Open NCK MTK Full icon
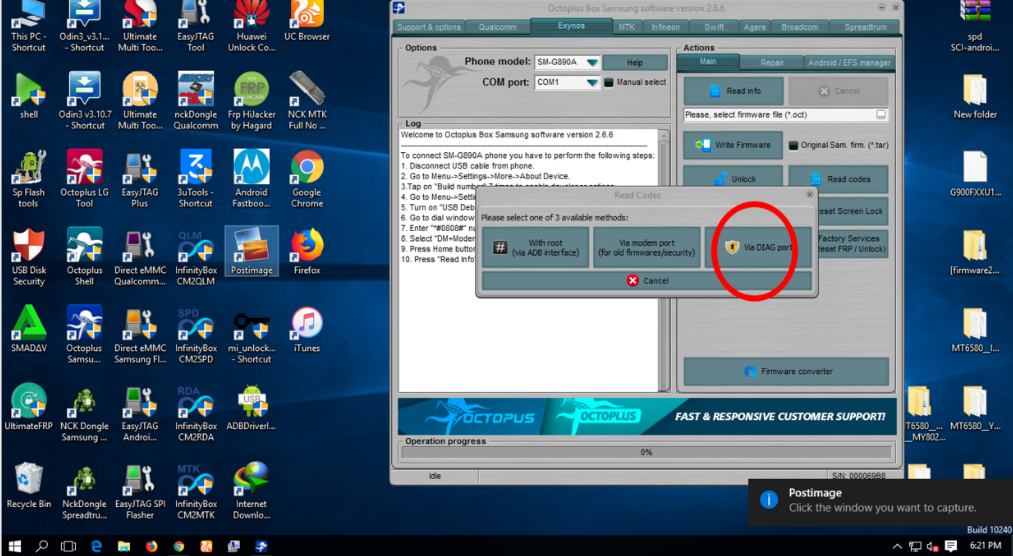The width and height of the screenshot is (1013, 556). (307, 100)
